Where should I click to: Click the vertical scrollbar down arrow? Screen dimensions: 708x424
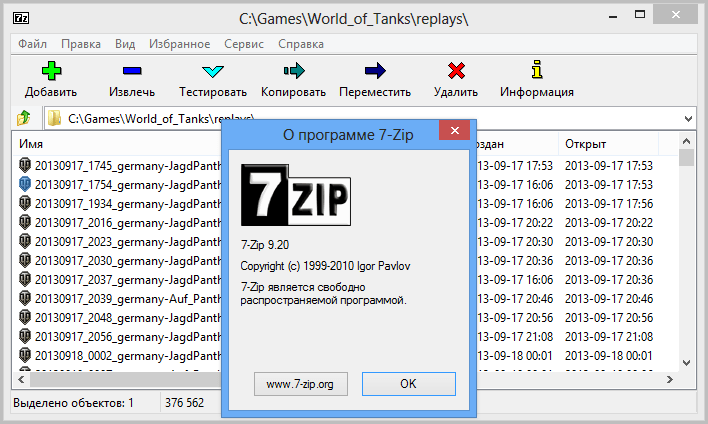686,363
